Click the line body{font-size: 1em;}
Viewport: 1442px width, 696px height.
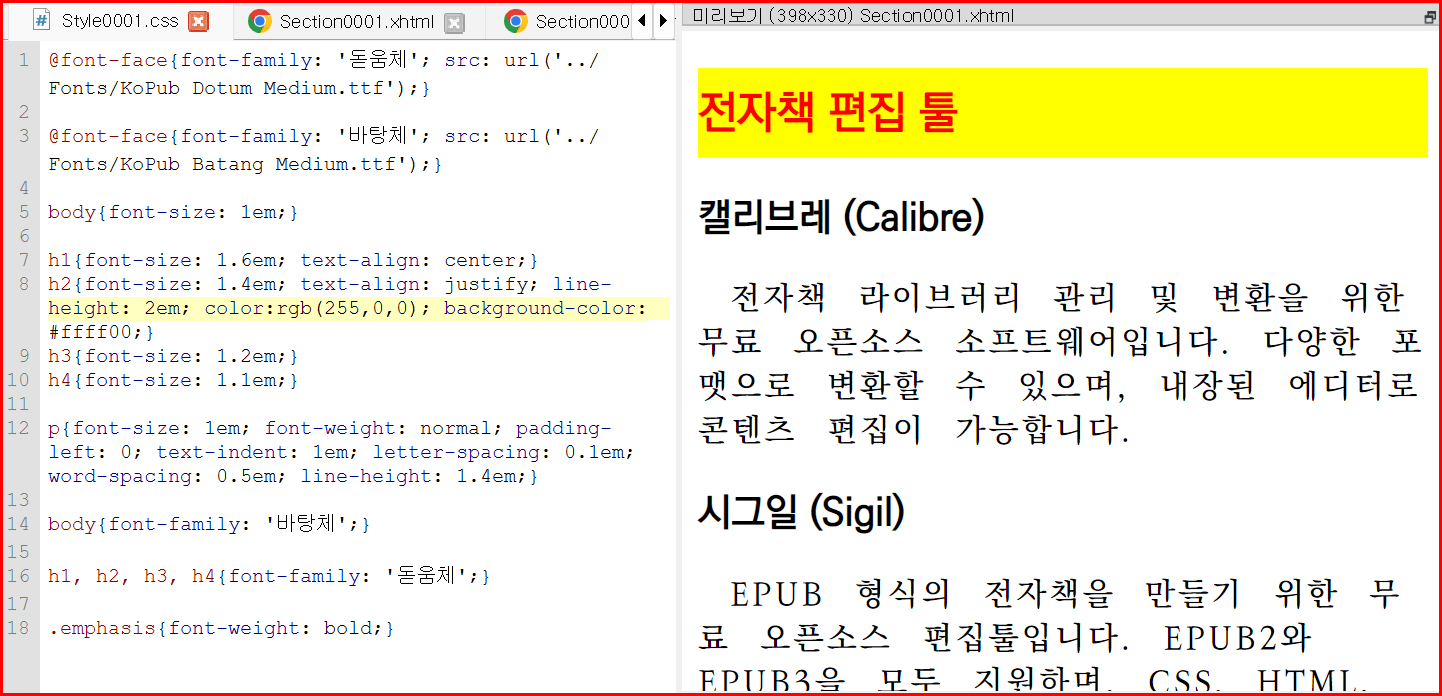coord(173,212)
